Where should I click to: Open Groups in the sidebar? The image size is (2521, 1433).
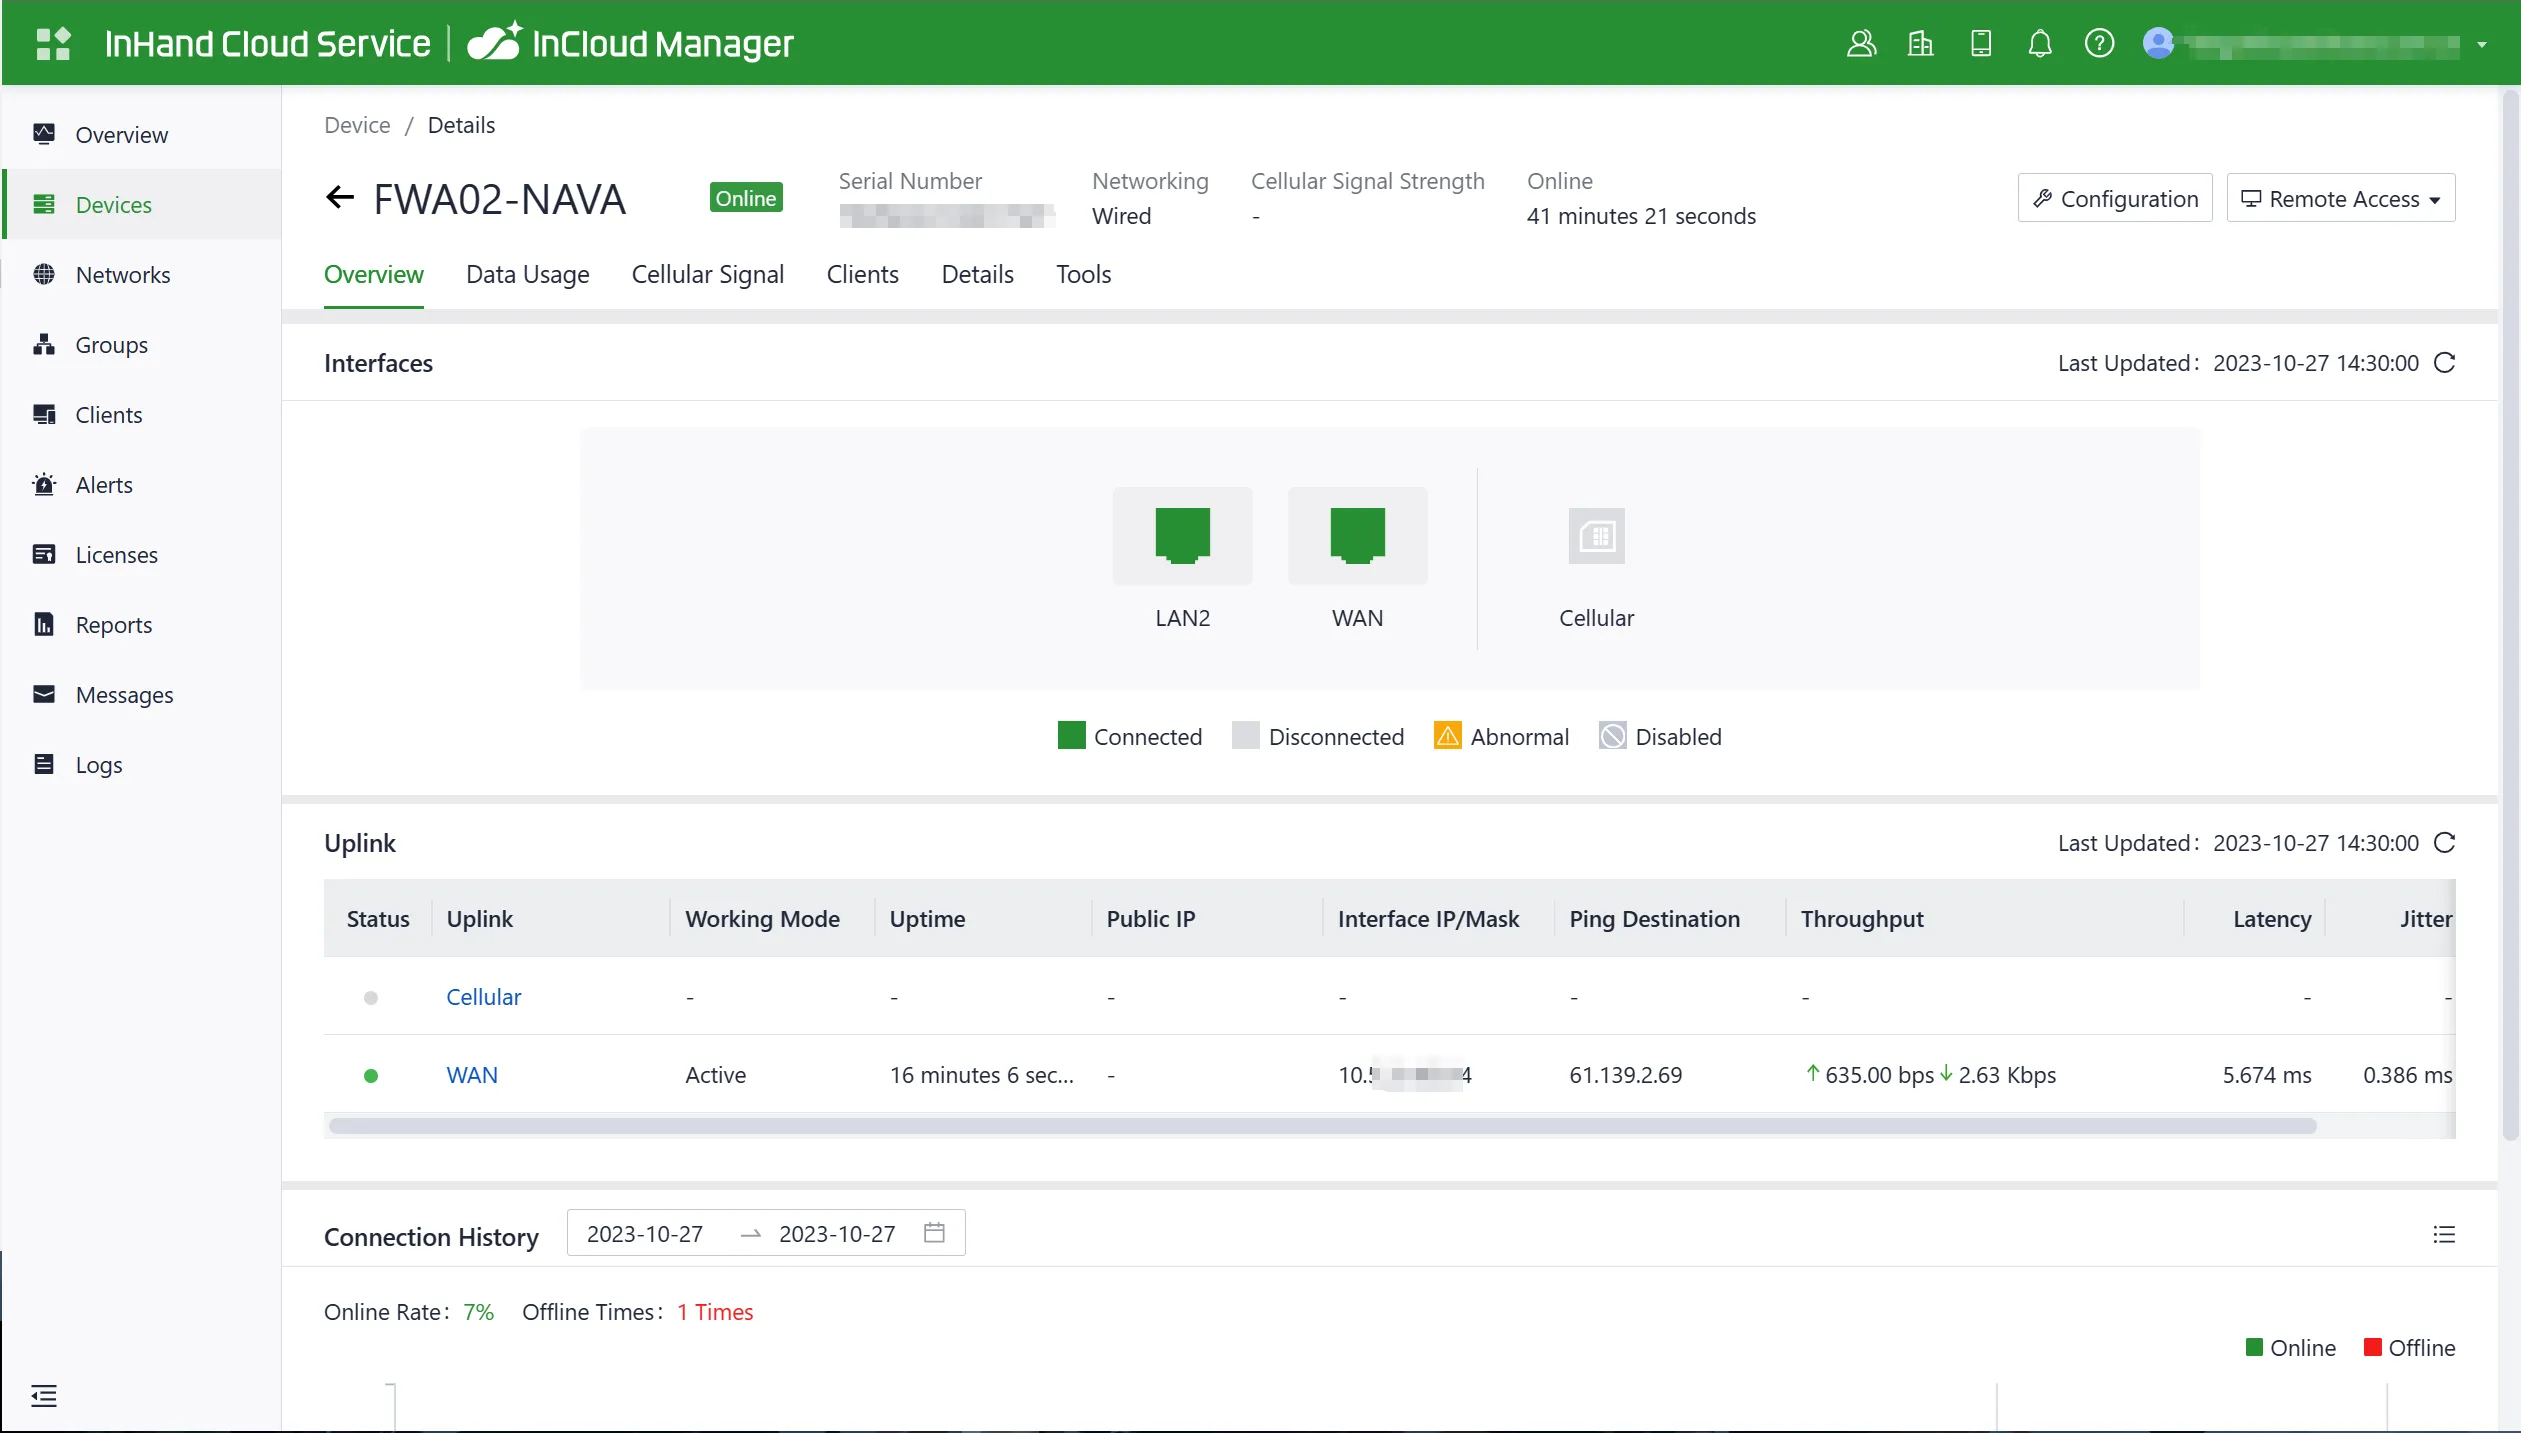(x=141, y=345)
